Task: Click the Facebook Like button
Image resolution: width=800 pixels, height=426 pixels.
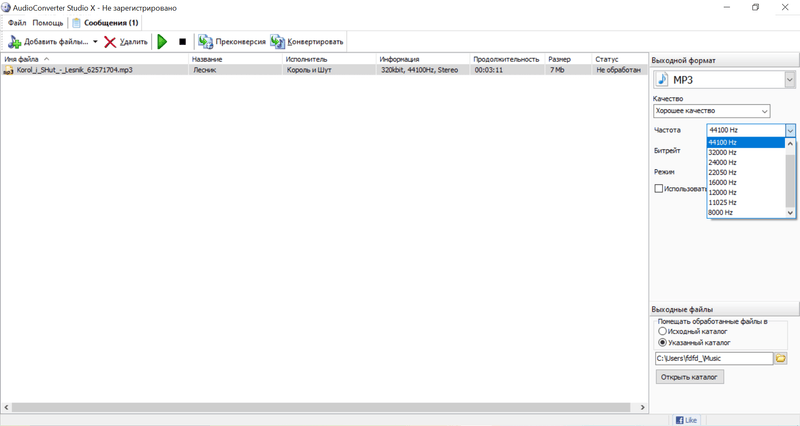Action: tap(686, 420)
